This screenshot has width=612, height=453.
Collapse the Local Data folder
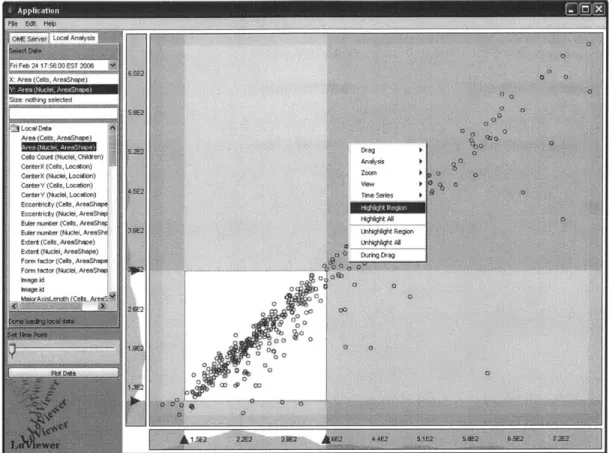click(x=16, y=128)
